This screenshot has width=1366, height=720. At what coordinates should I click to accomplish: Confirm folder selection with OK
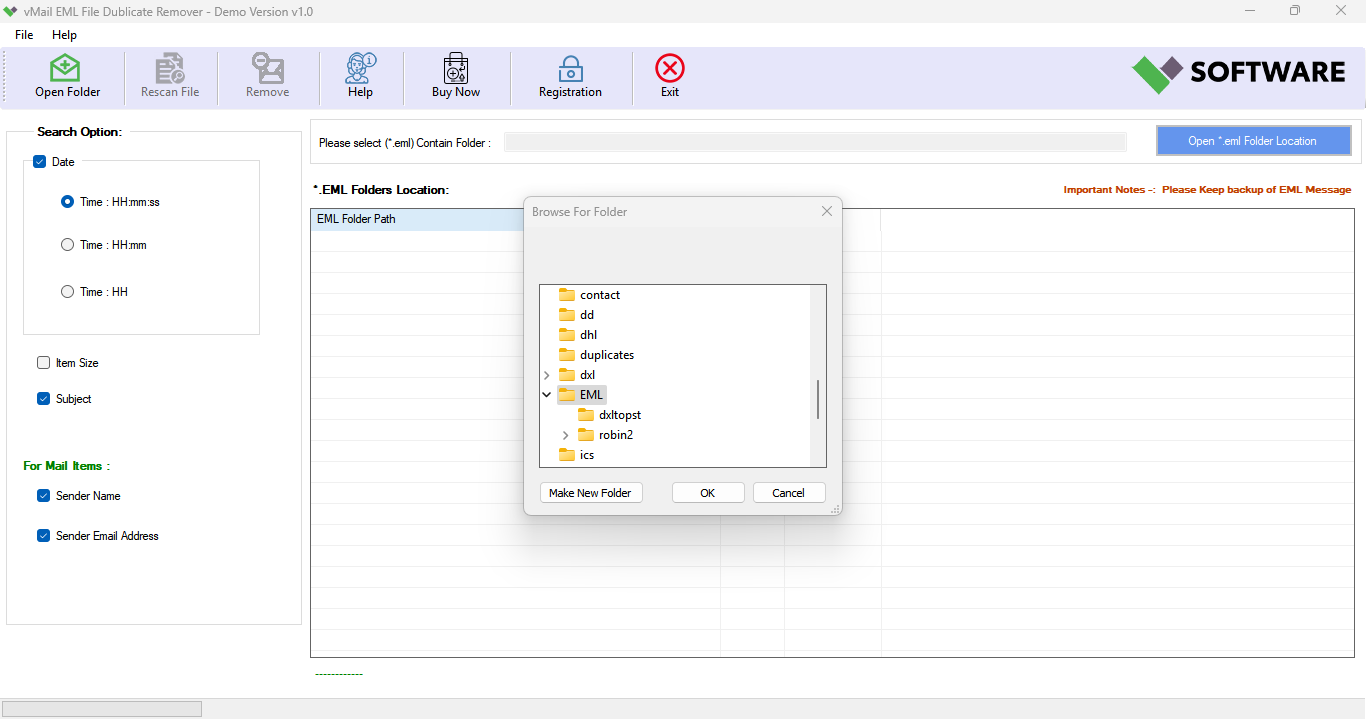[708, 493]
